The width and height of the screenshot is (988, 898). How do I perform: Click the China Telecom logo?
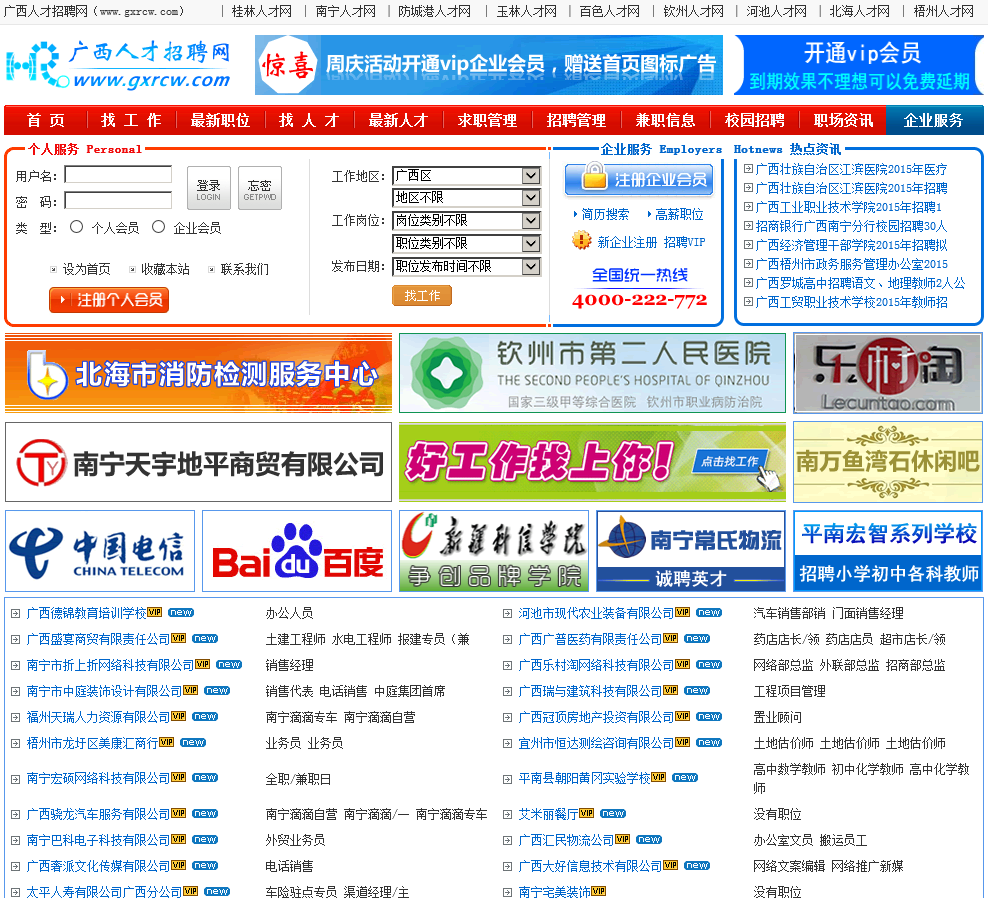tap(100, 551)
